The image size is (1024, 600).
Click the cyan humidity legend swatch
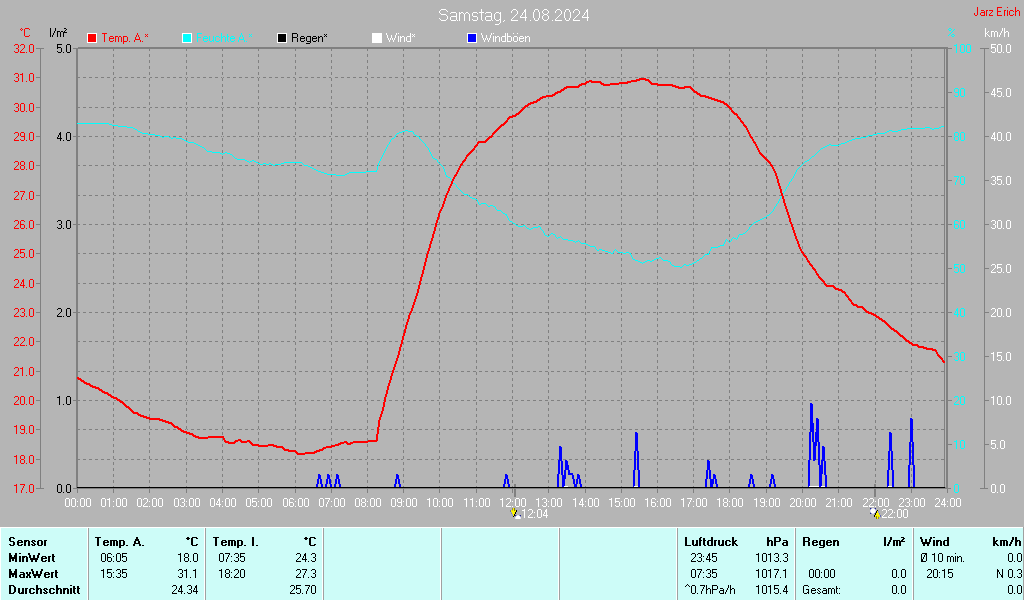[187, 38]
